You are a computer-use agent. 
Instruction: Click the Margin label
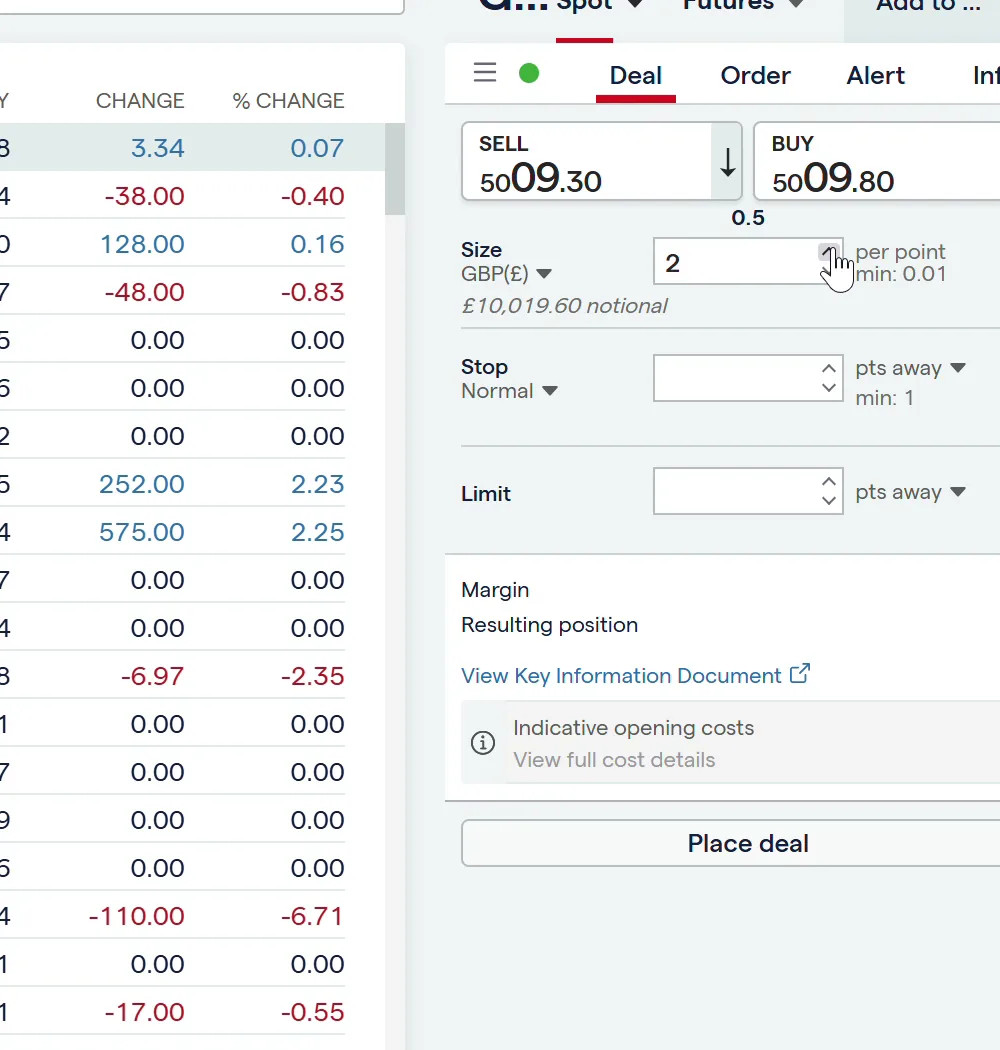point(495,590)
